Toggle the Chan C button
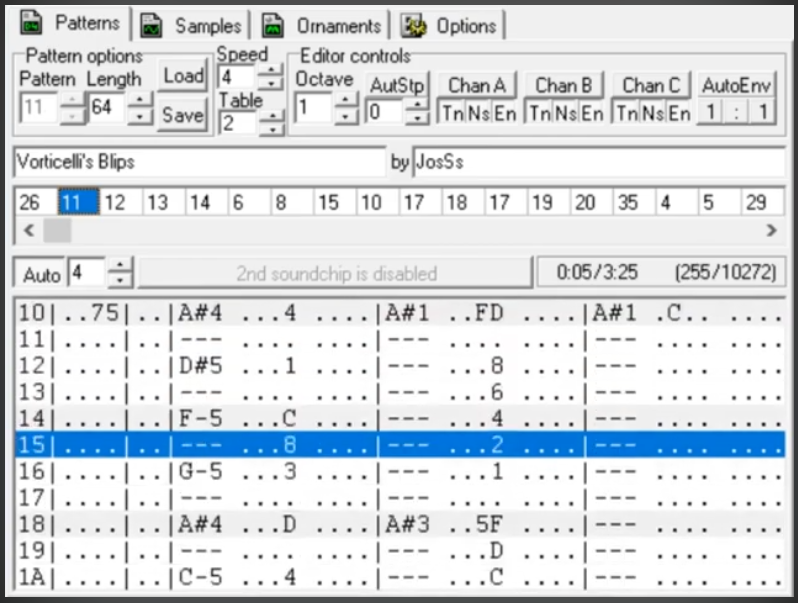Image resolution: width=798 pixels, height=603 pixels. tap(650, 85)
